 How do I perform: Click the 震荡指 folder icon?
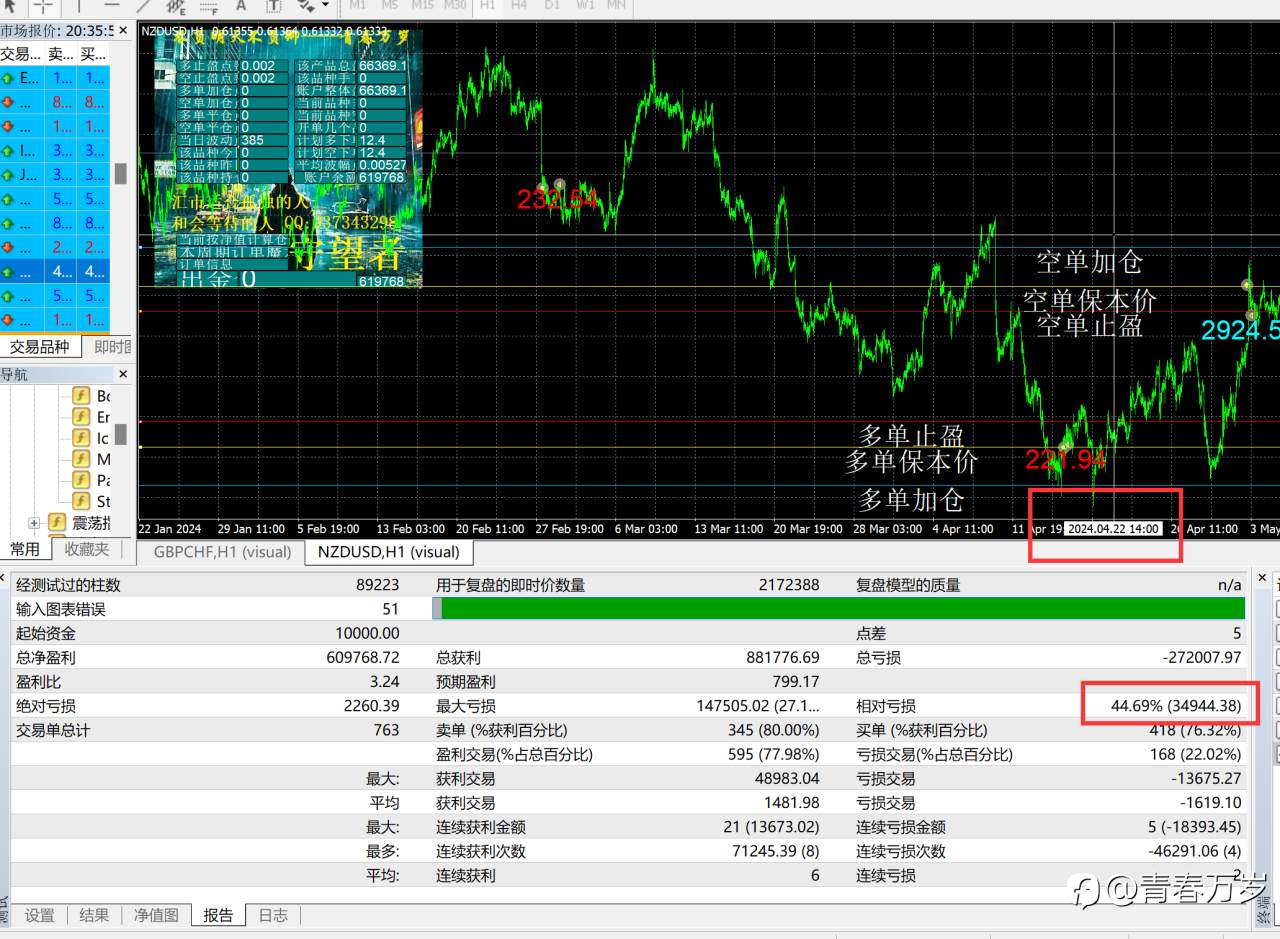56,522
